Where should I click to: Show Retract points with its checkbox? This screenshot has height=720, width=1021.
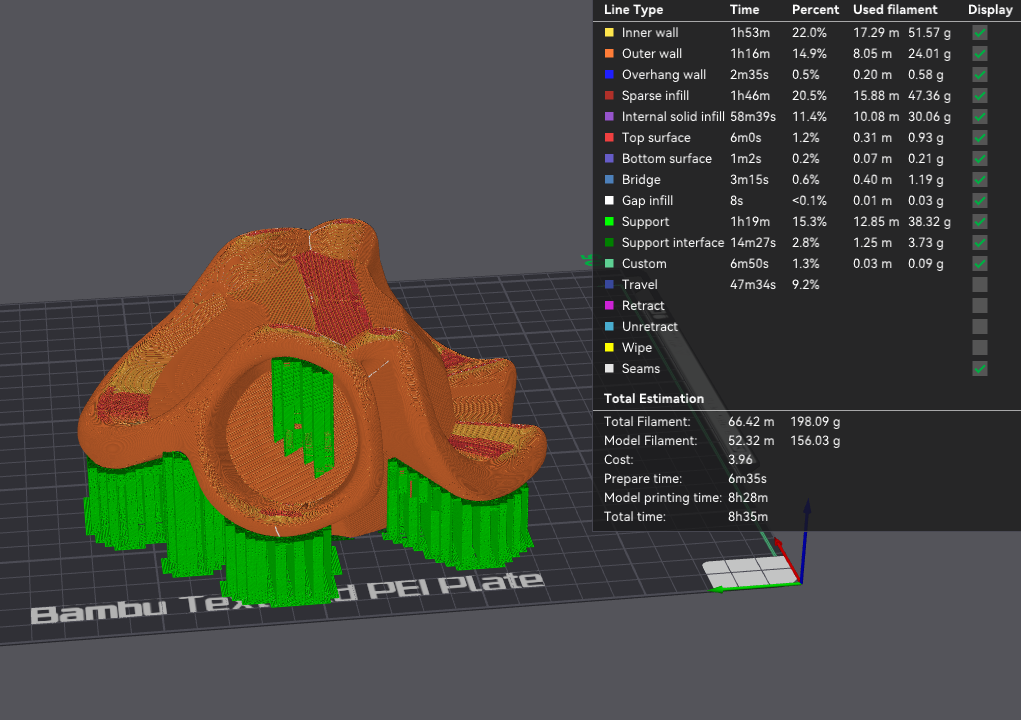[980, 306]
